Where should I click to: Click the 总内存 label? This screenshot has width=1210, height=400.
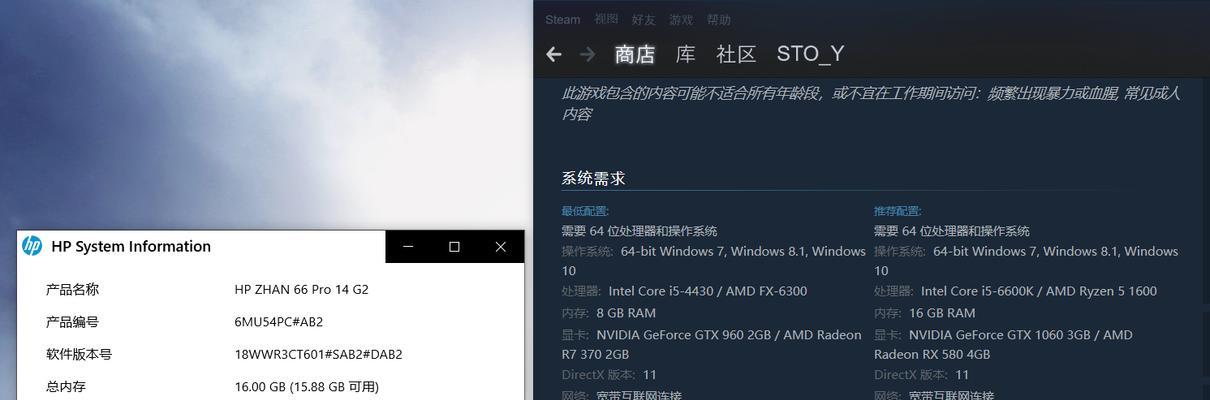(x=66, y=386)
